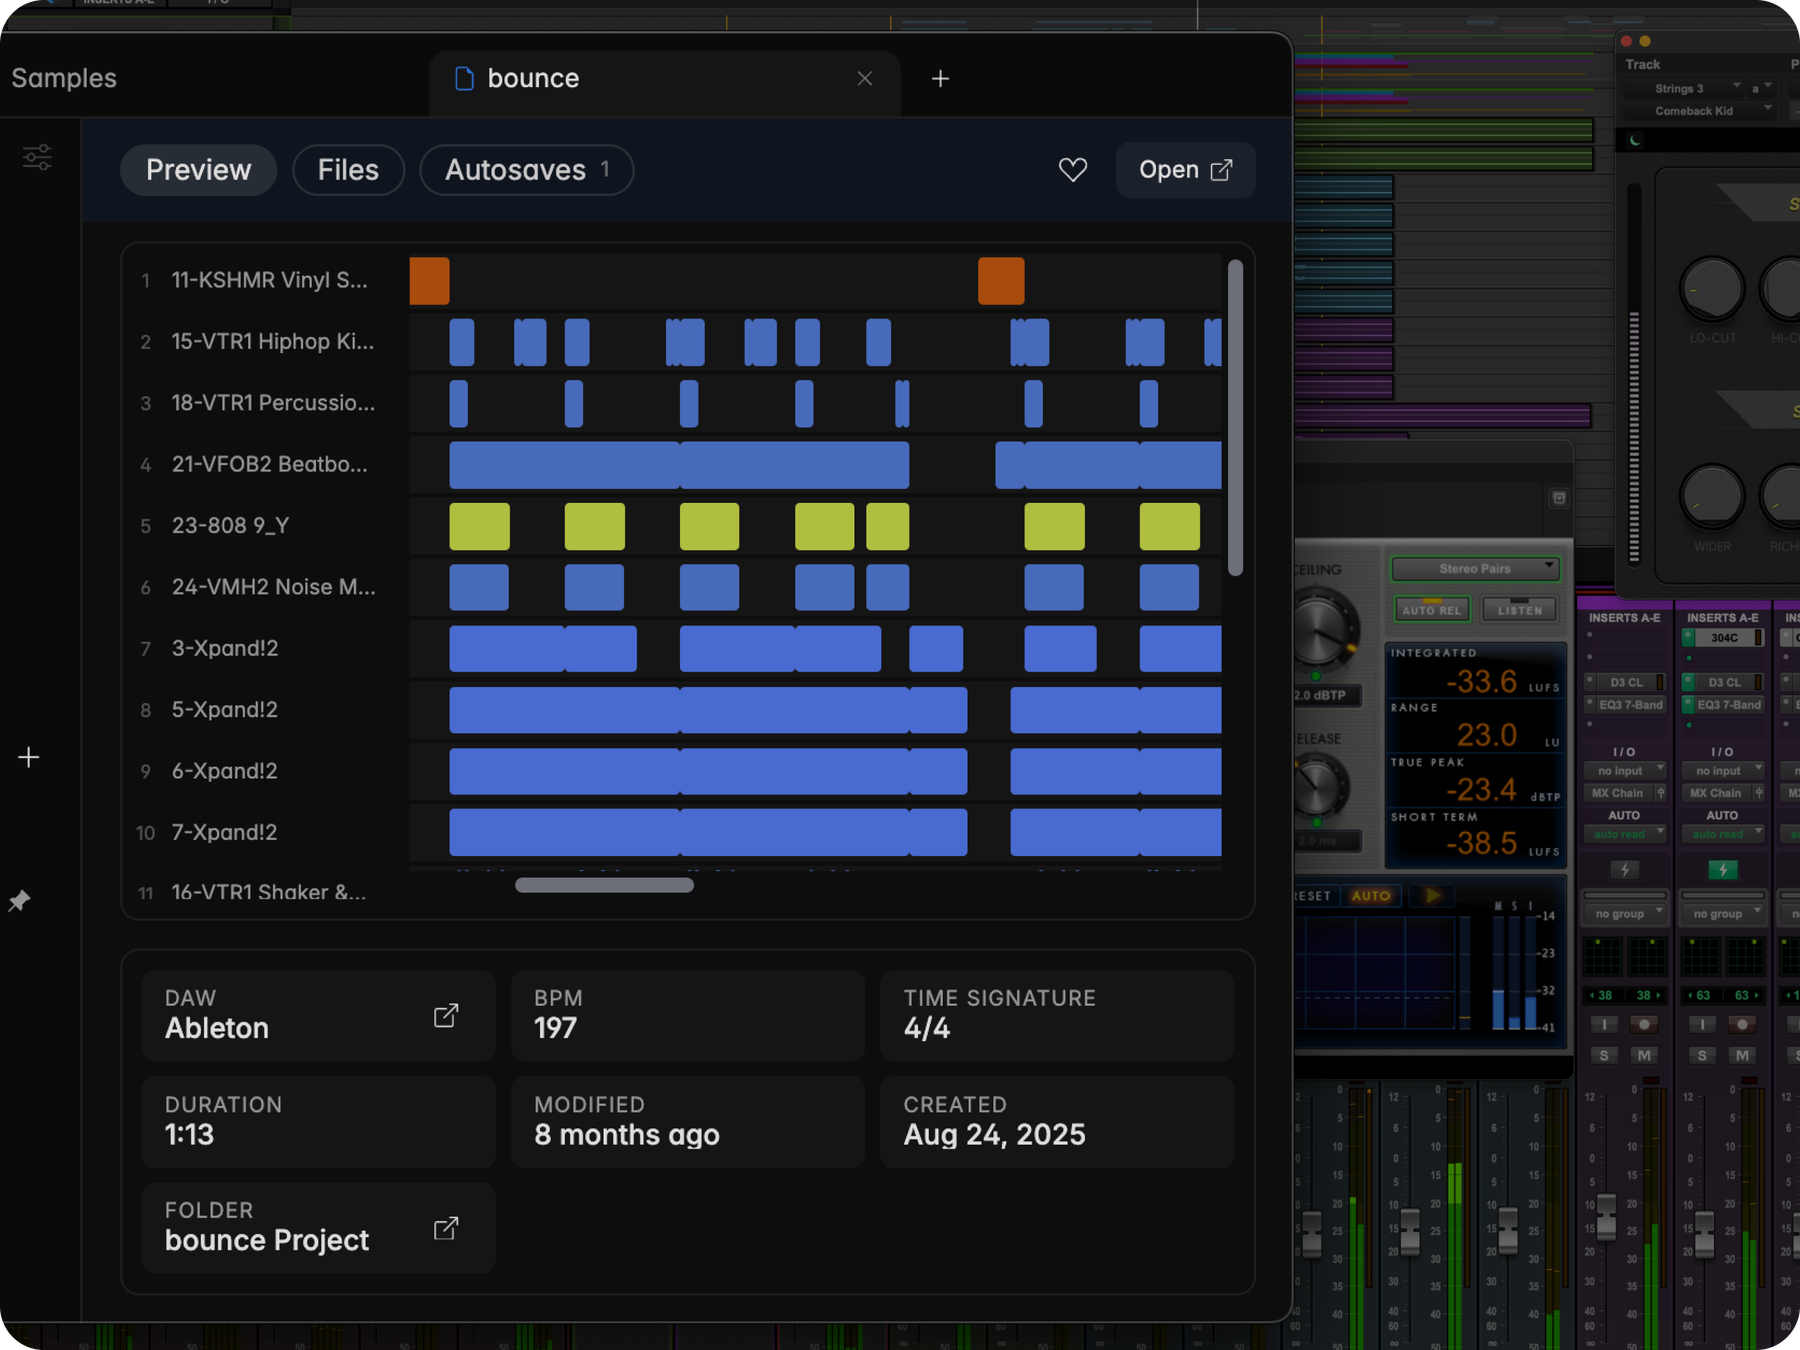
Task: Open Ableton DAW external link icon
Action: tap(446, 1016)
